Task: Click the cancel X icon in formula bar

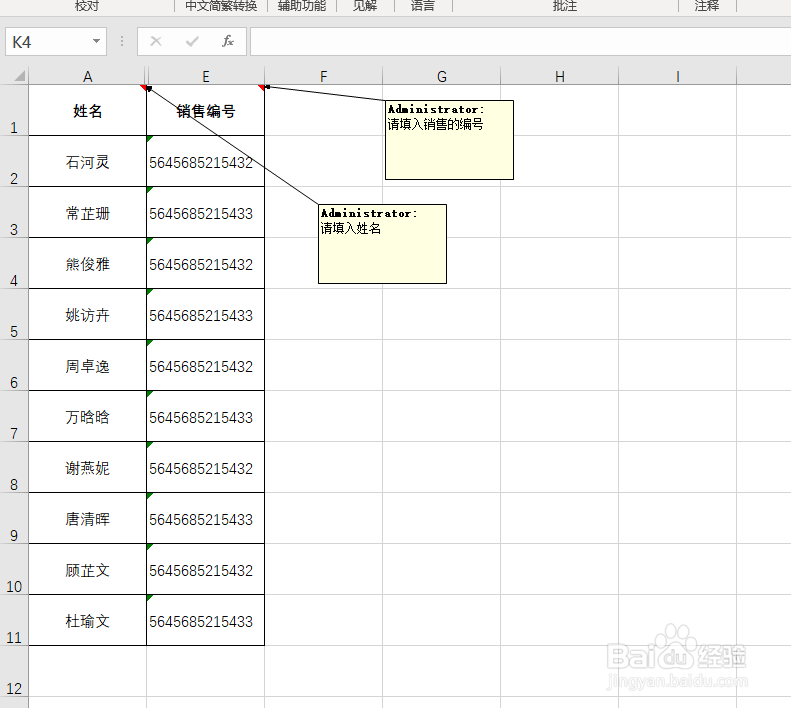Action: [x=156, y=41]
